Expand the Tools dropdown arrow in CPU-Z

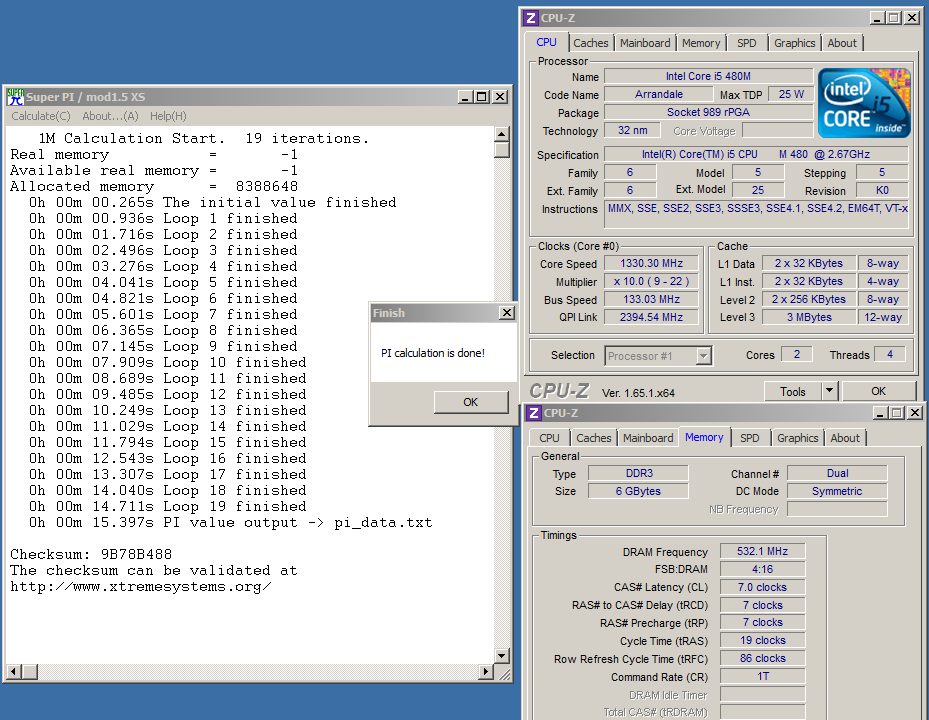coord(829,391)
